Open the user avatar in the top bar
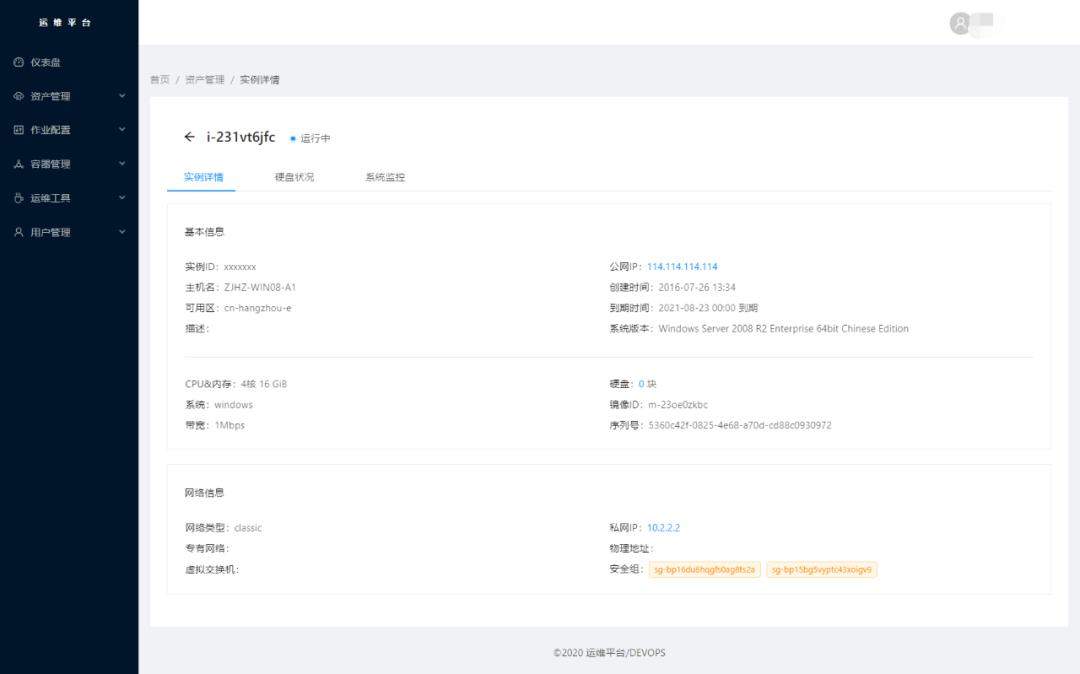Image resolution: width=1080 pixels, height=674 pixels. 960,23
